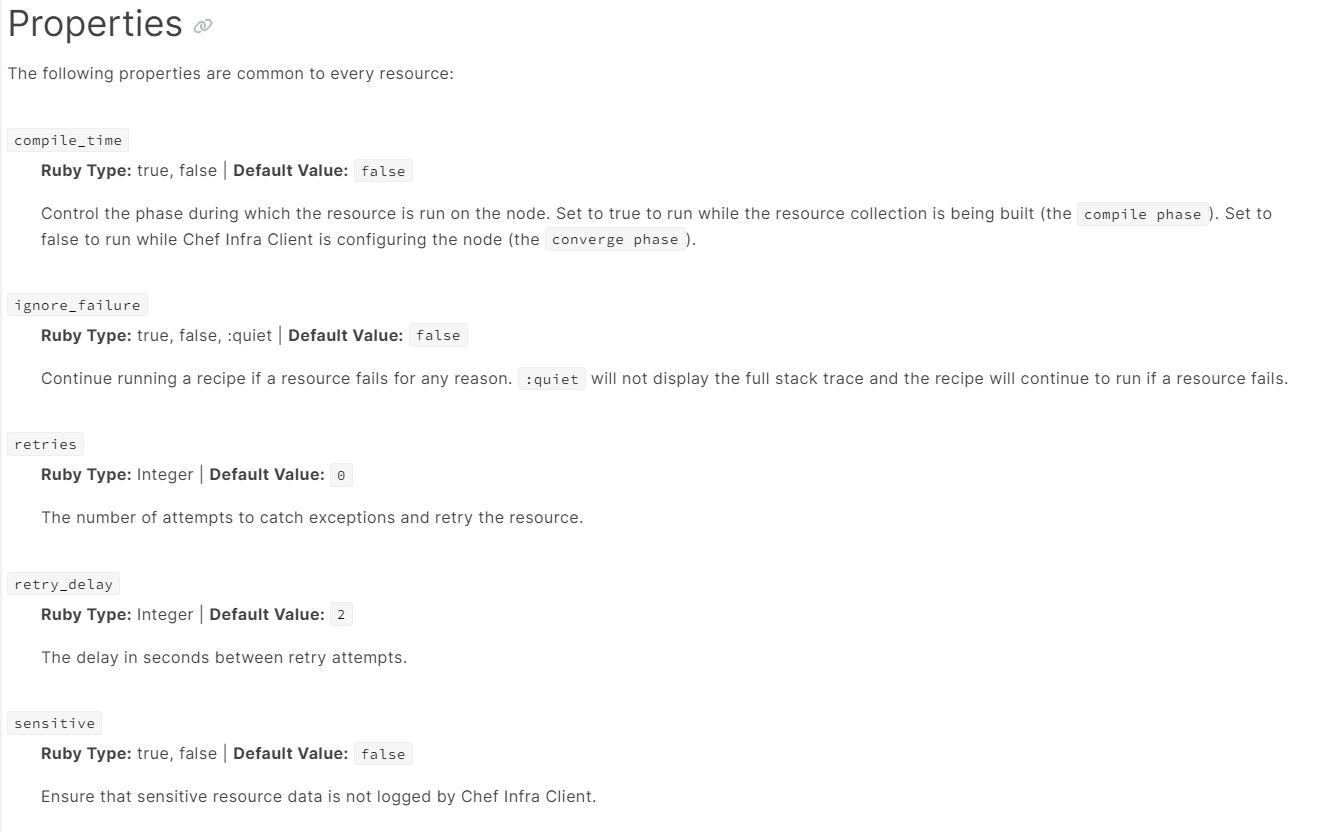
Task: Click the anchor link icon beside Properties
Action: 203,26
